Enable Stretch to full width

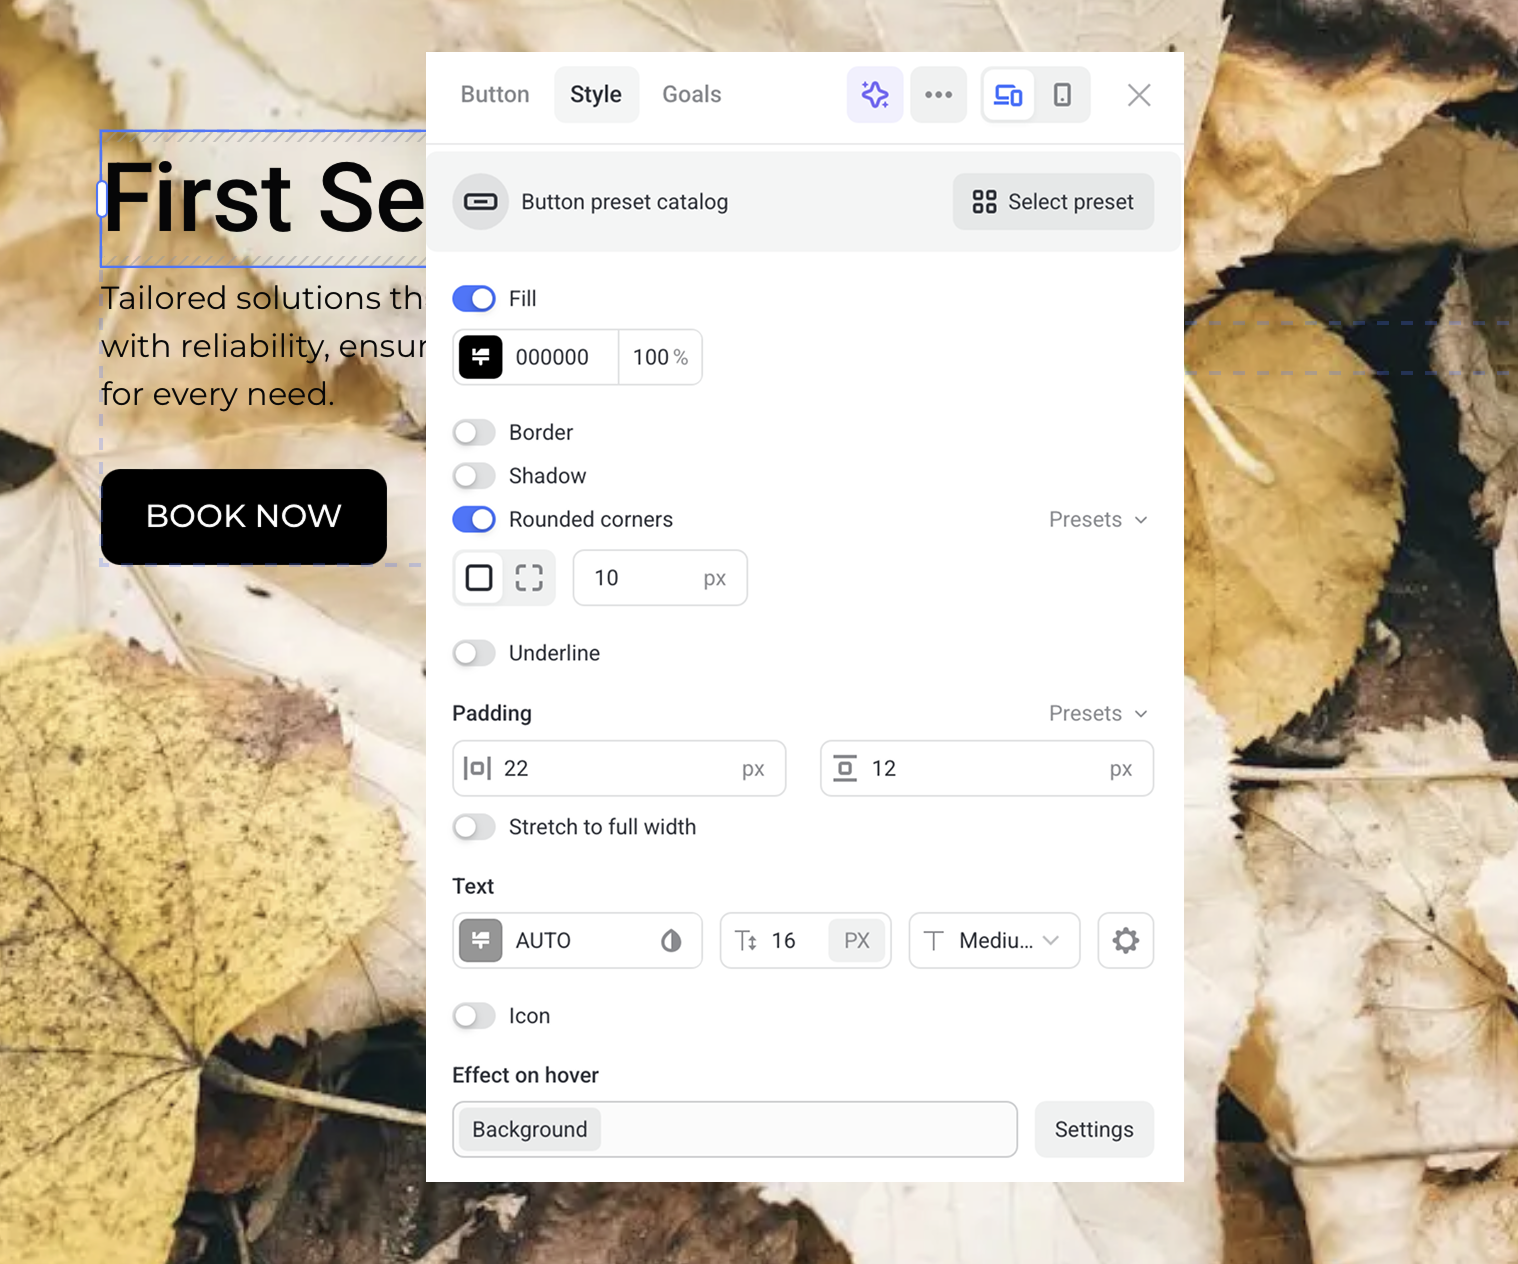(x=474, y=827)
